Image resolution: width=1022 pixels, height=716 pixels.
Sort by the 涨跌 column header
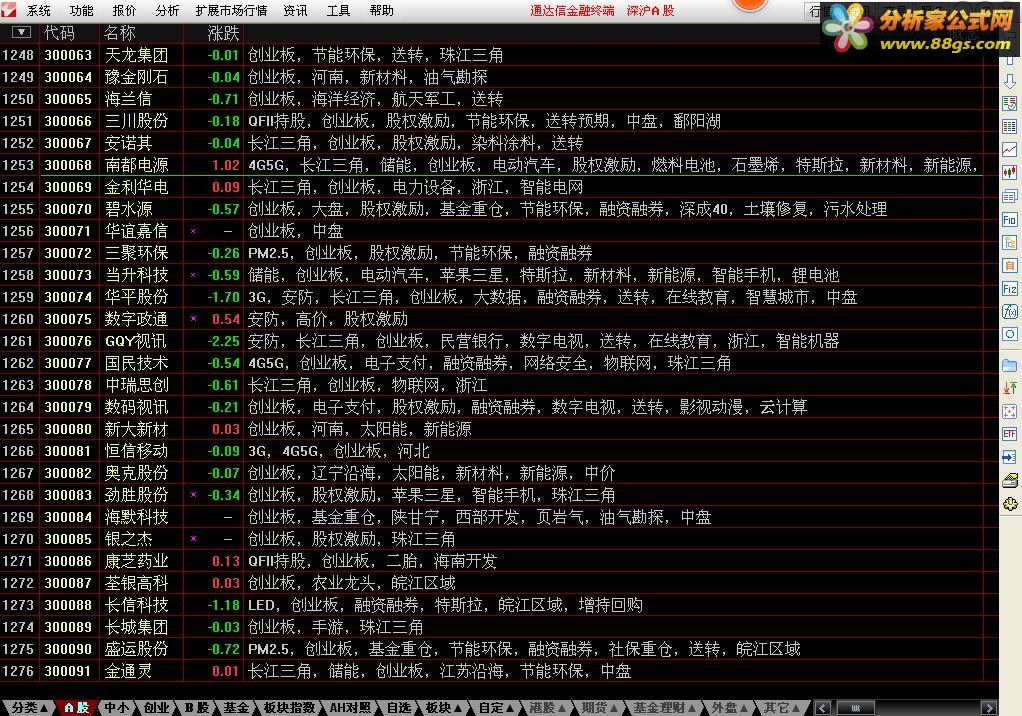(x=224, y=33)
